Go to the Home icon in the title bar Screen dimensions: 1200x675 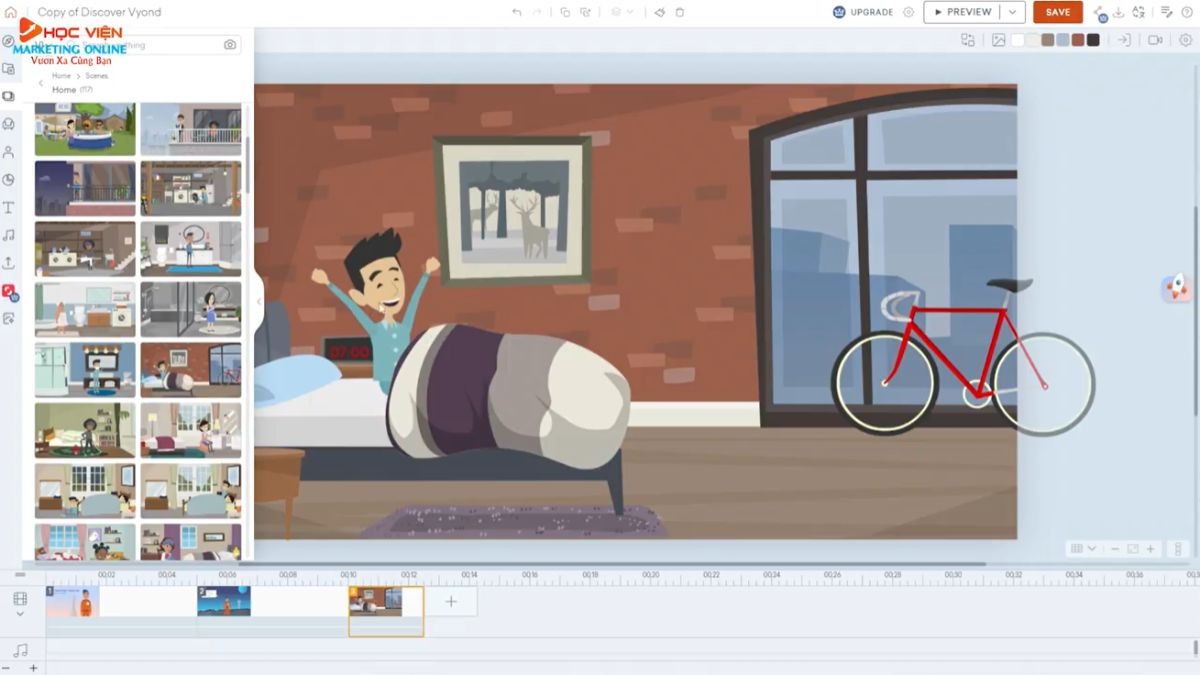click(11, 12)
